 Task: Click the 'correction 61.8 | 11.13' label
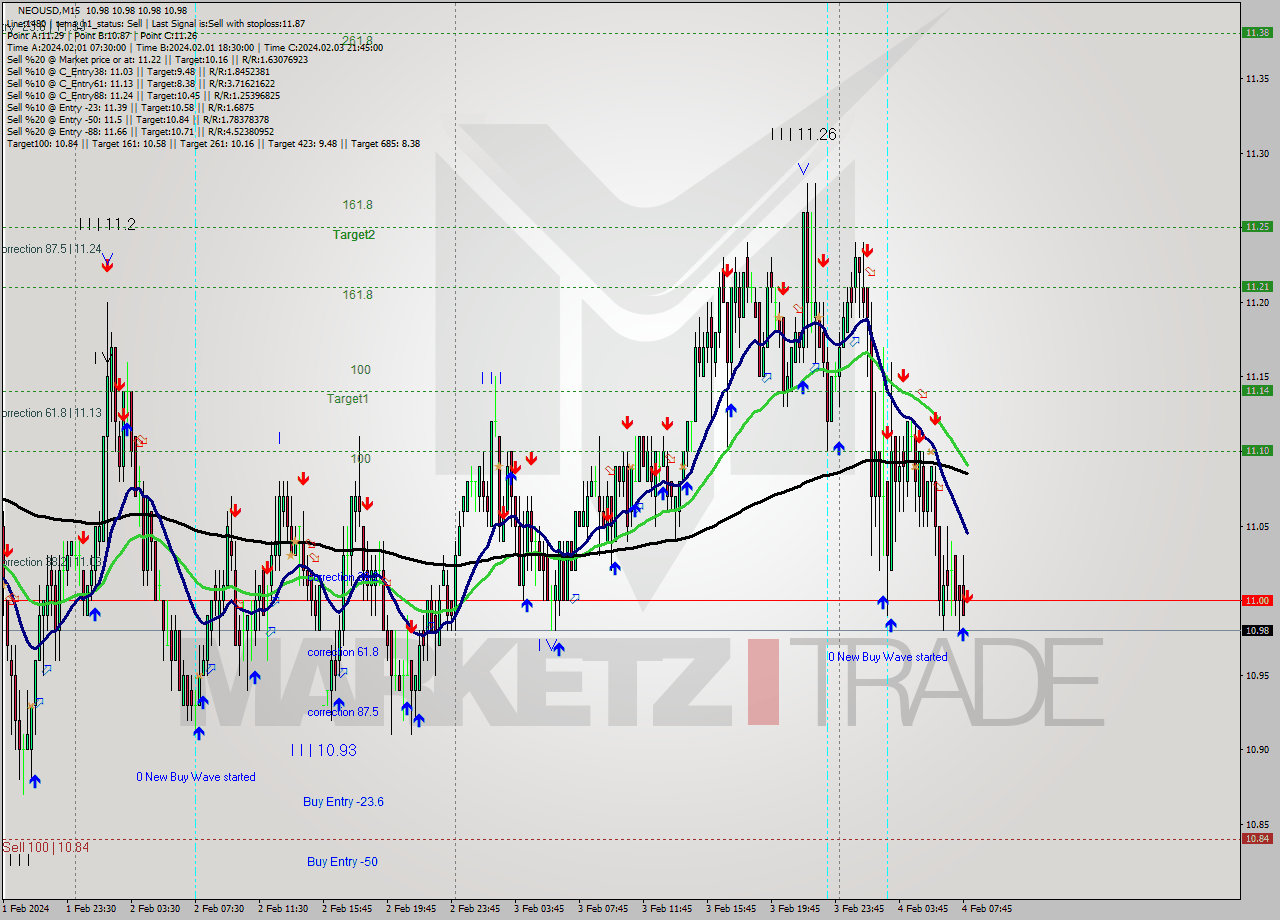click(50, 413)
